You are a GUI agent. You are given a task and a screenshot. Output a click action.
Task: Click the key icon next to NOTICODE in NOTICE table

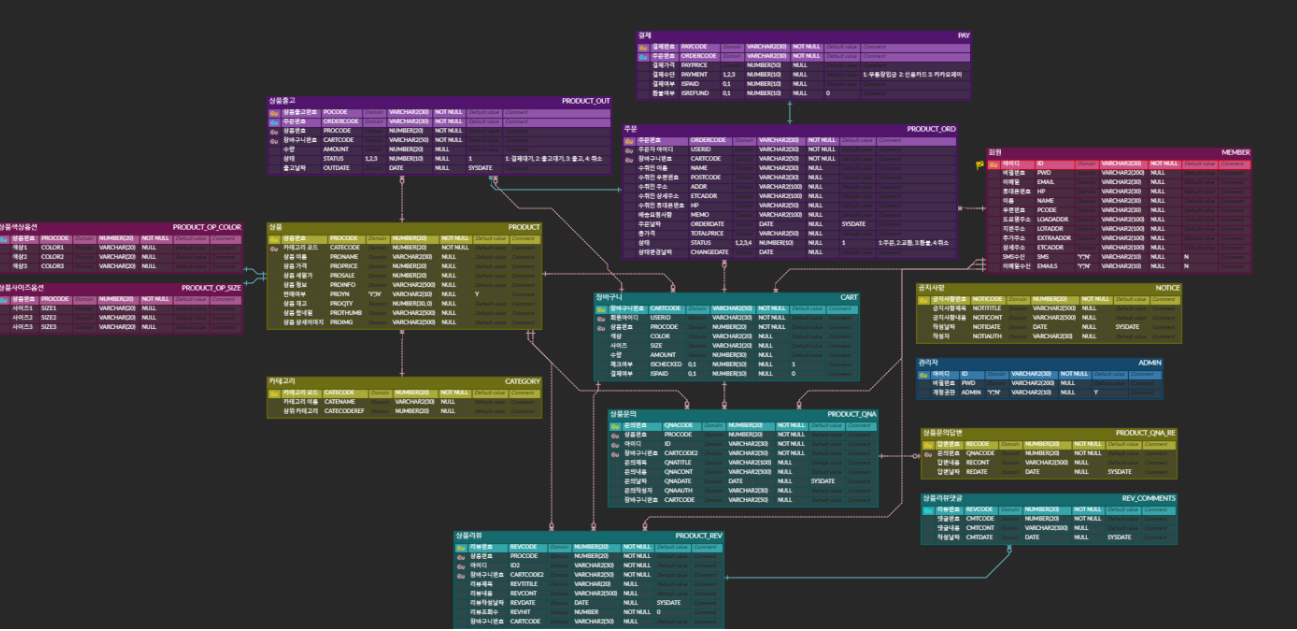coord(923,299)
